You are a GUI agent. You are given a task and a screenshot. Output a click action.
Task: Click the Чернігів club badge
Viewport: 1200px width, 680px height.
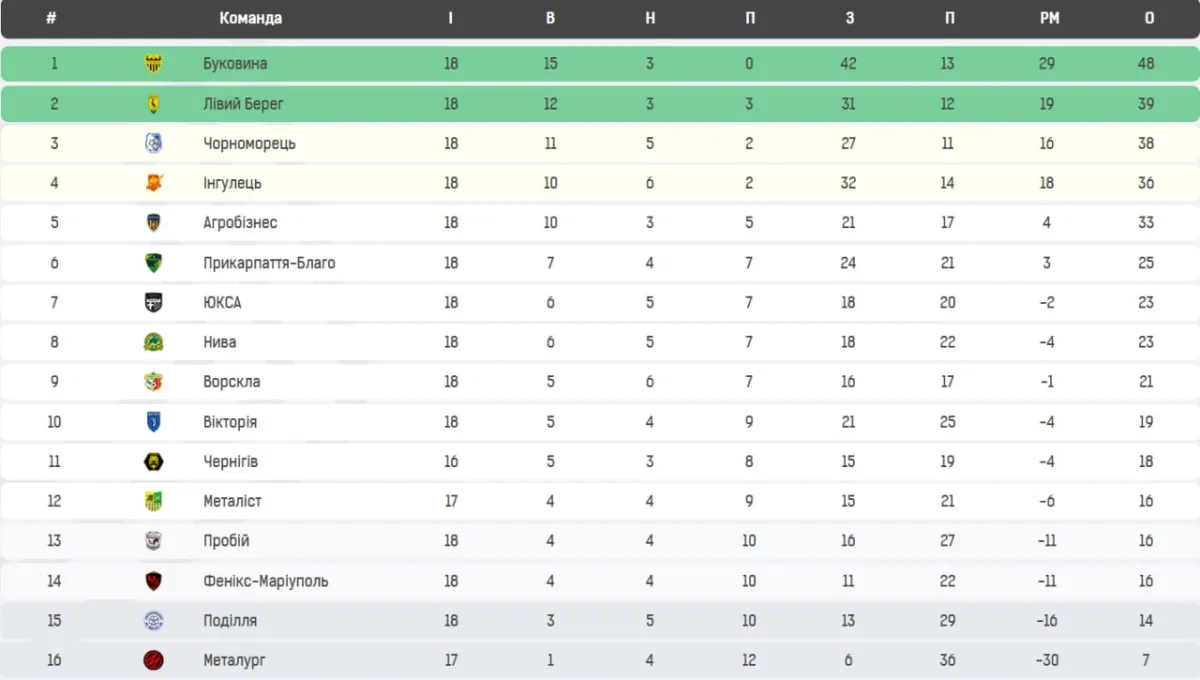tap(153, 461)
